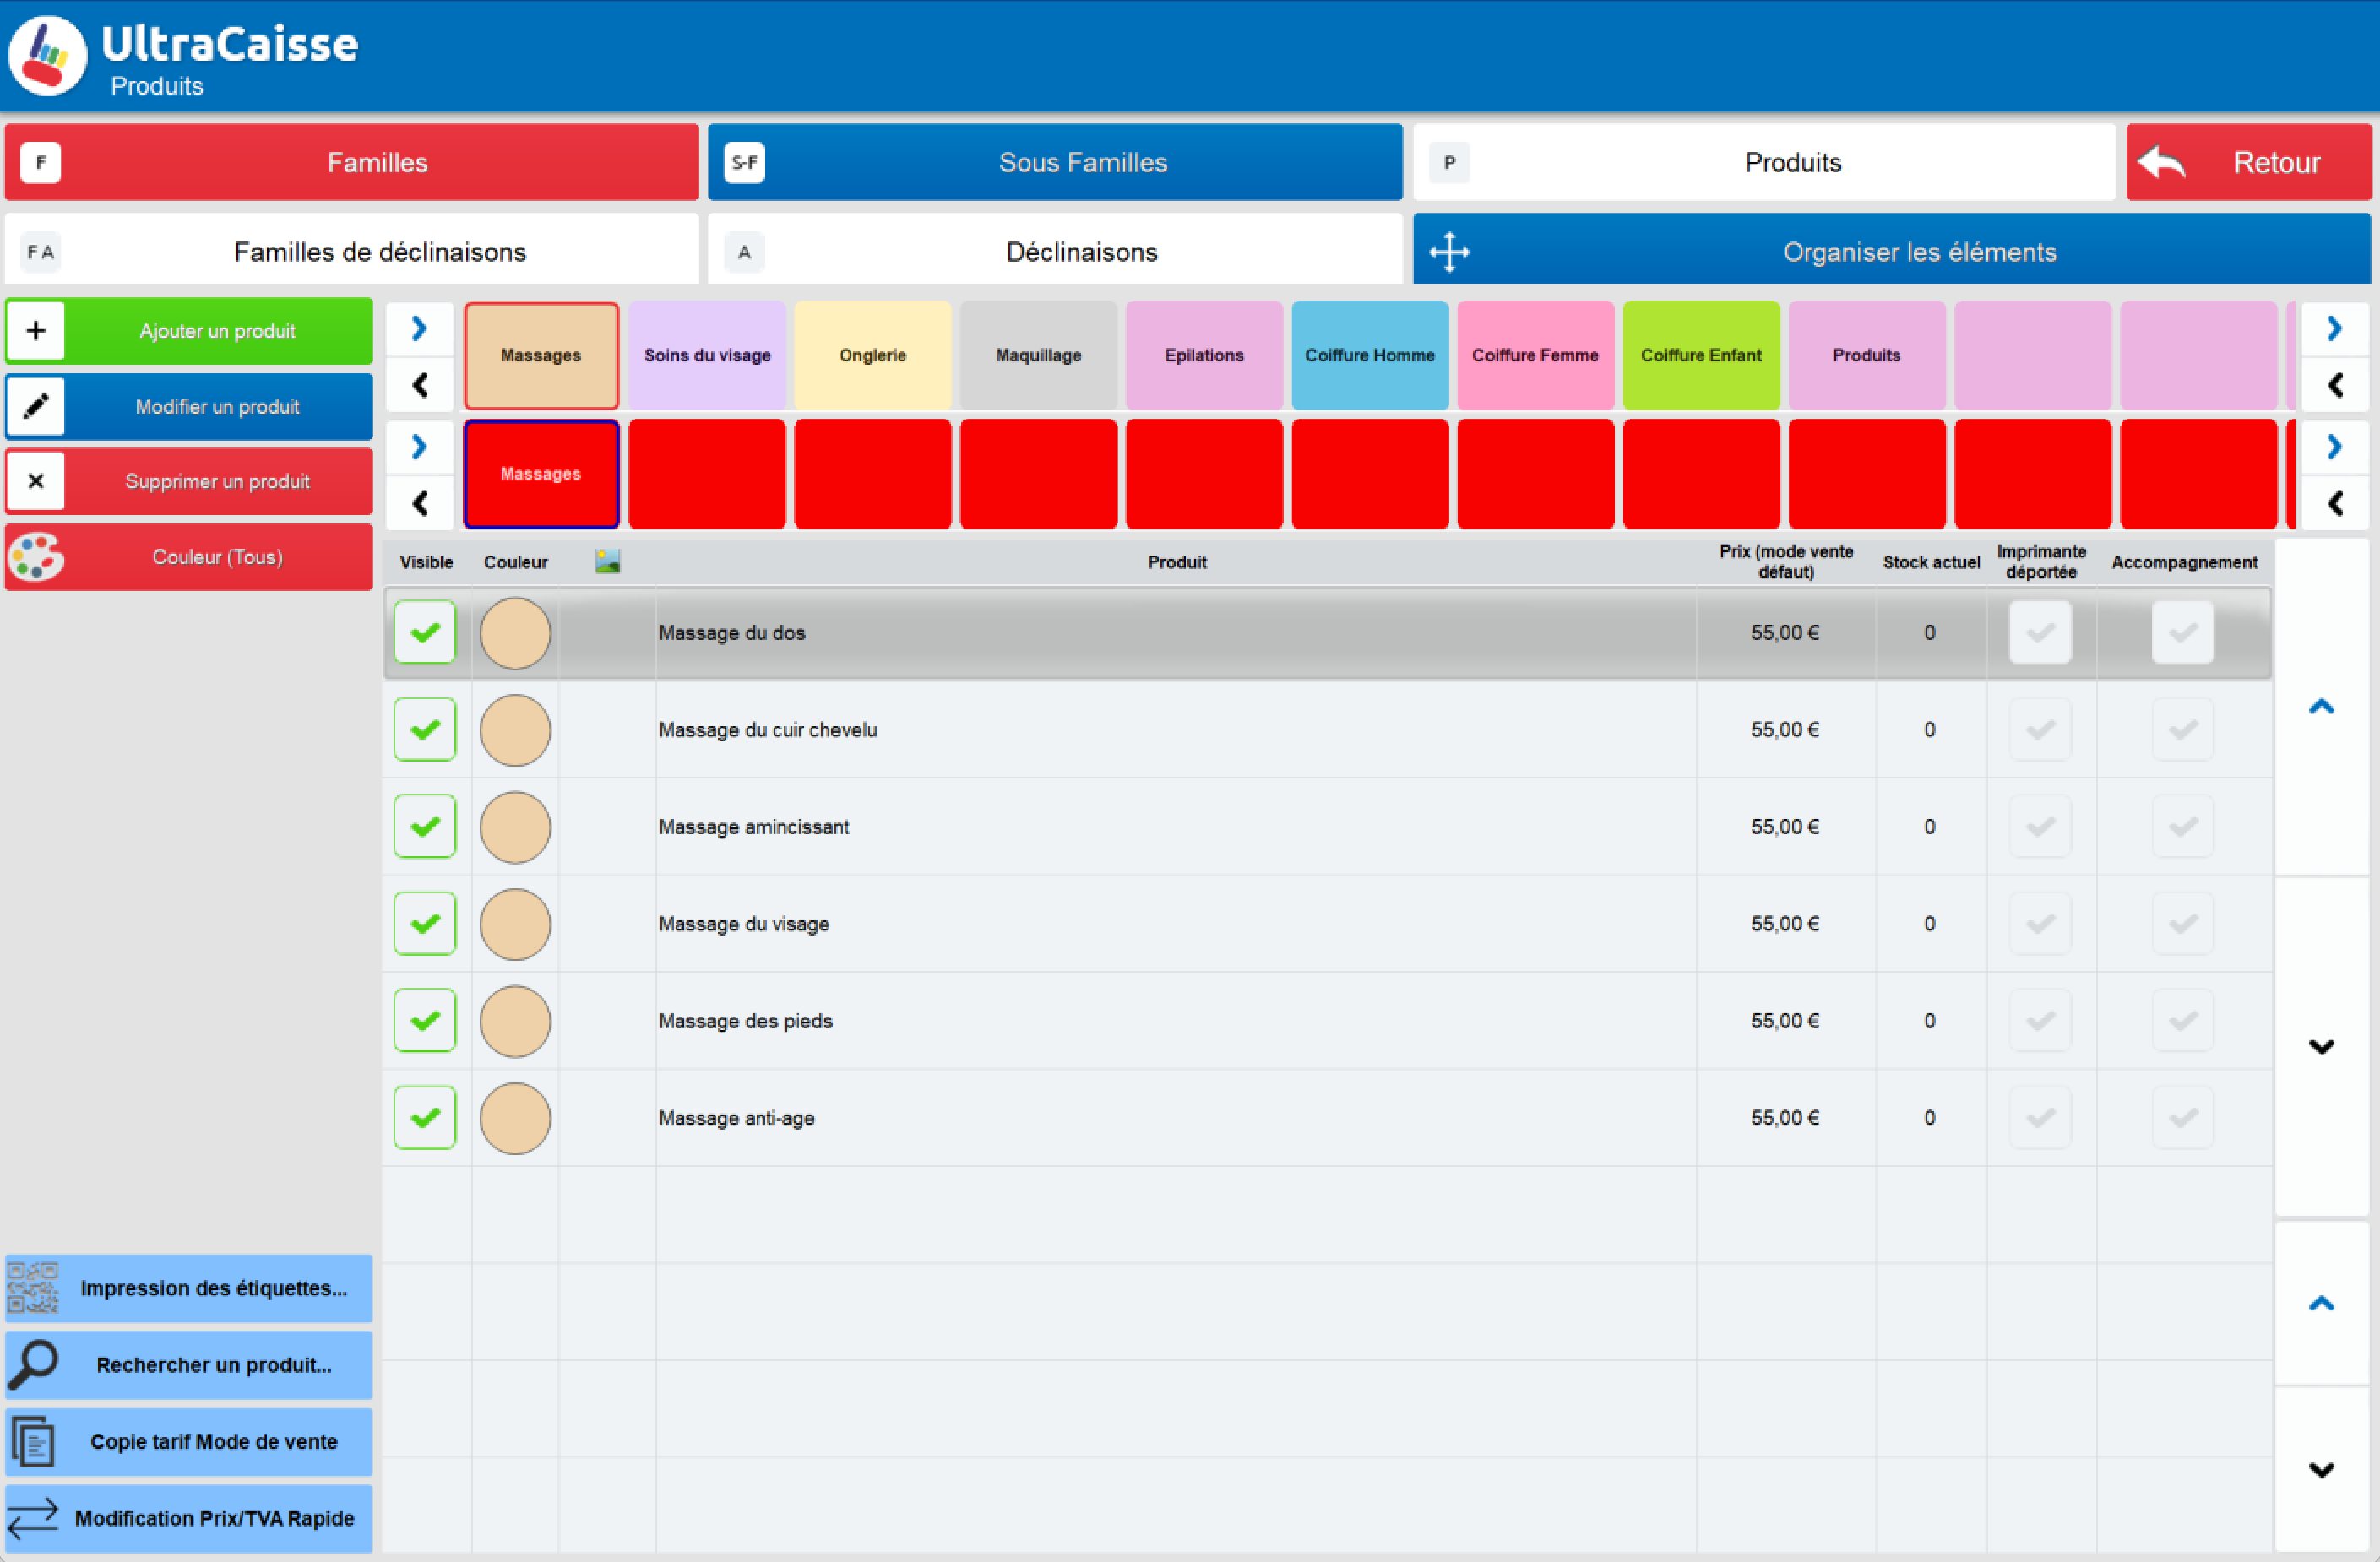Enable Accompagnement for Massage du cuir chevelu
This screenshot has height=1562, width=2380.
point(2182,729)
